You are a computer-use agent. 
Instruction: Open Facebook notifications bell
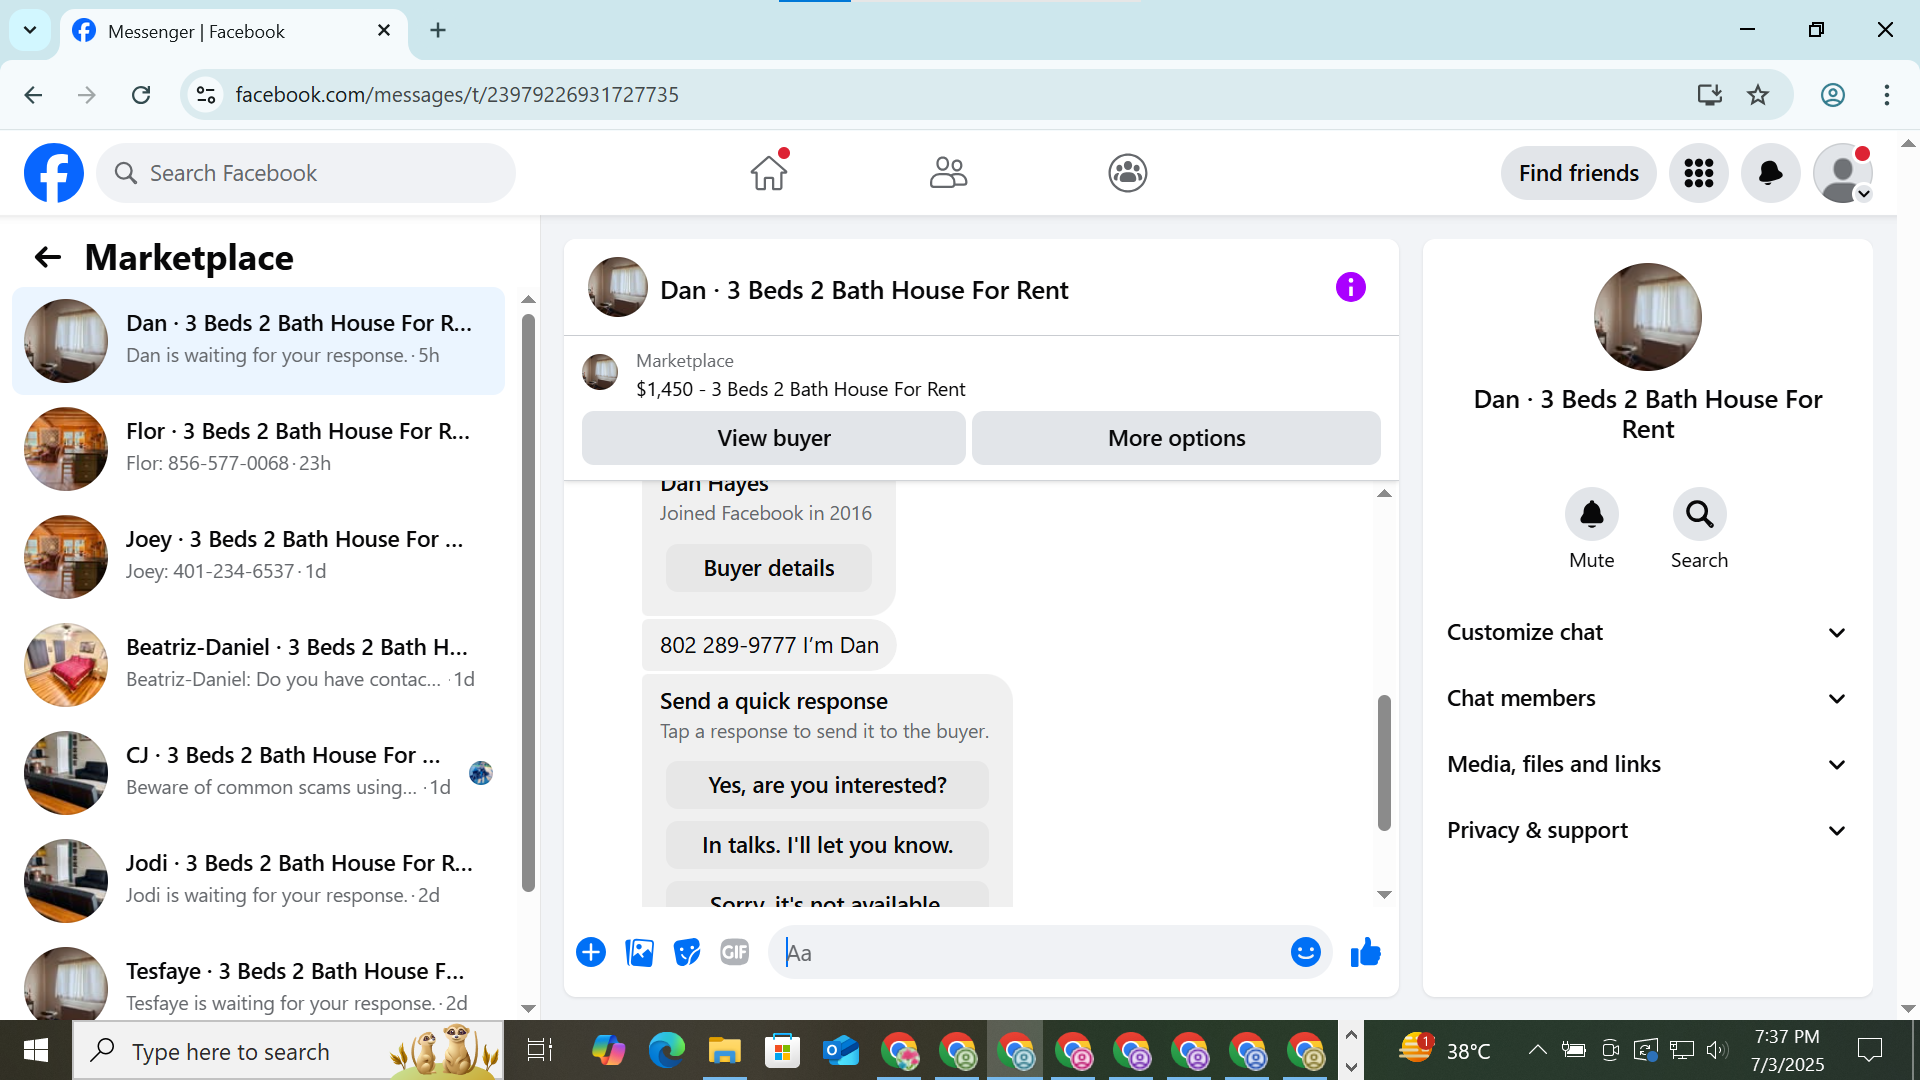[x=1770, y=173]
